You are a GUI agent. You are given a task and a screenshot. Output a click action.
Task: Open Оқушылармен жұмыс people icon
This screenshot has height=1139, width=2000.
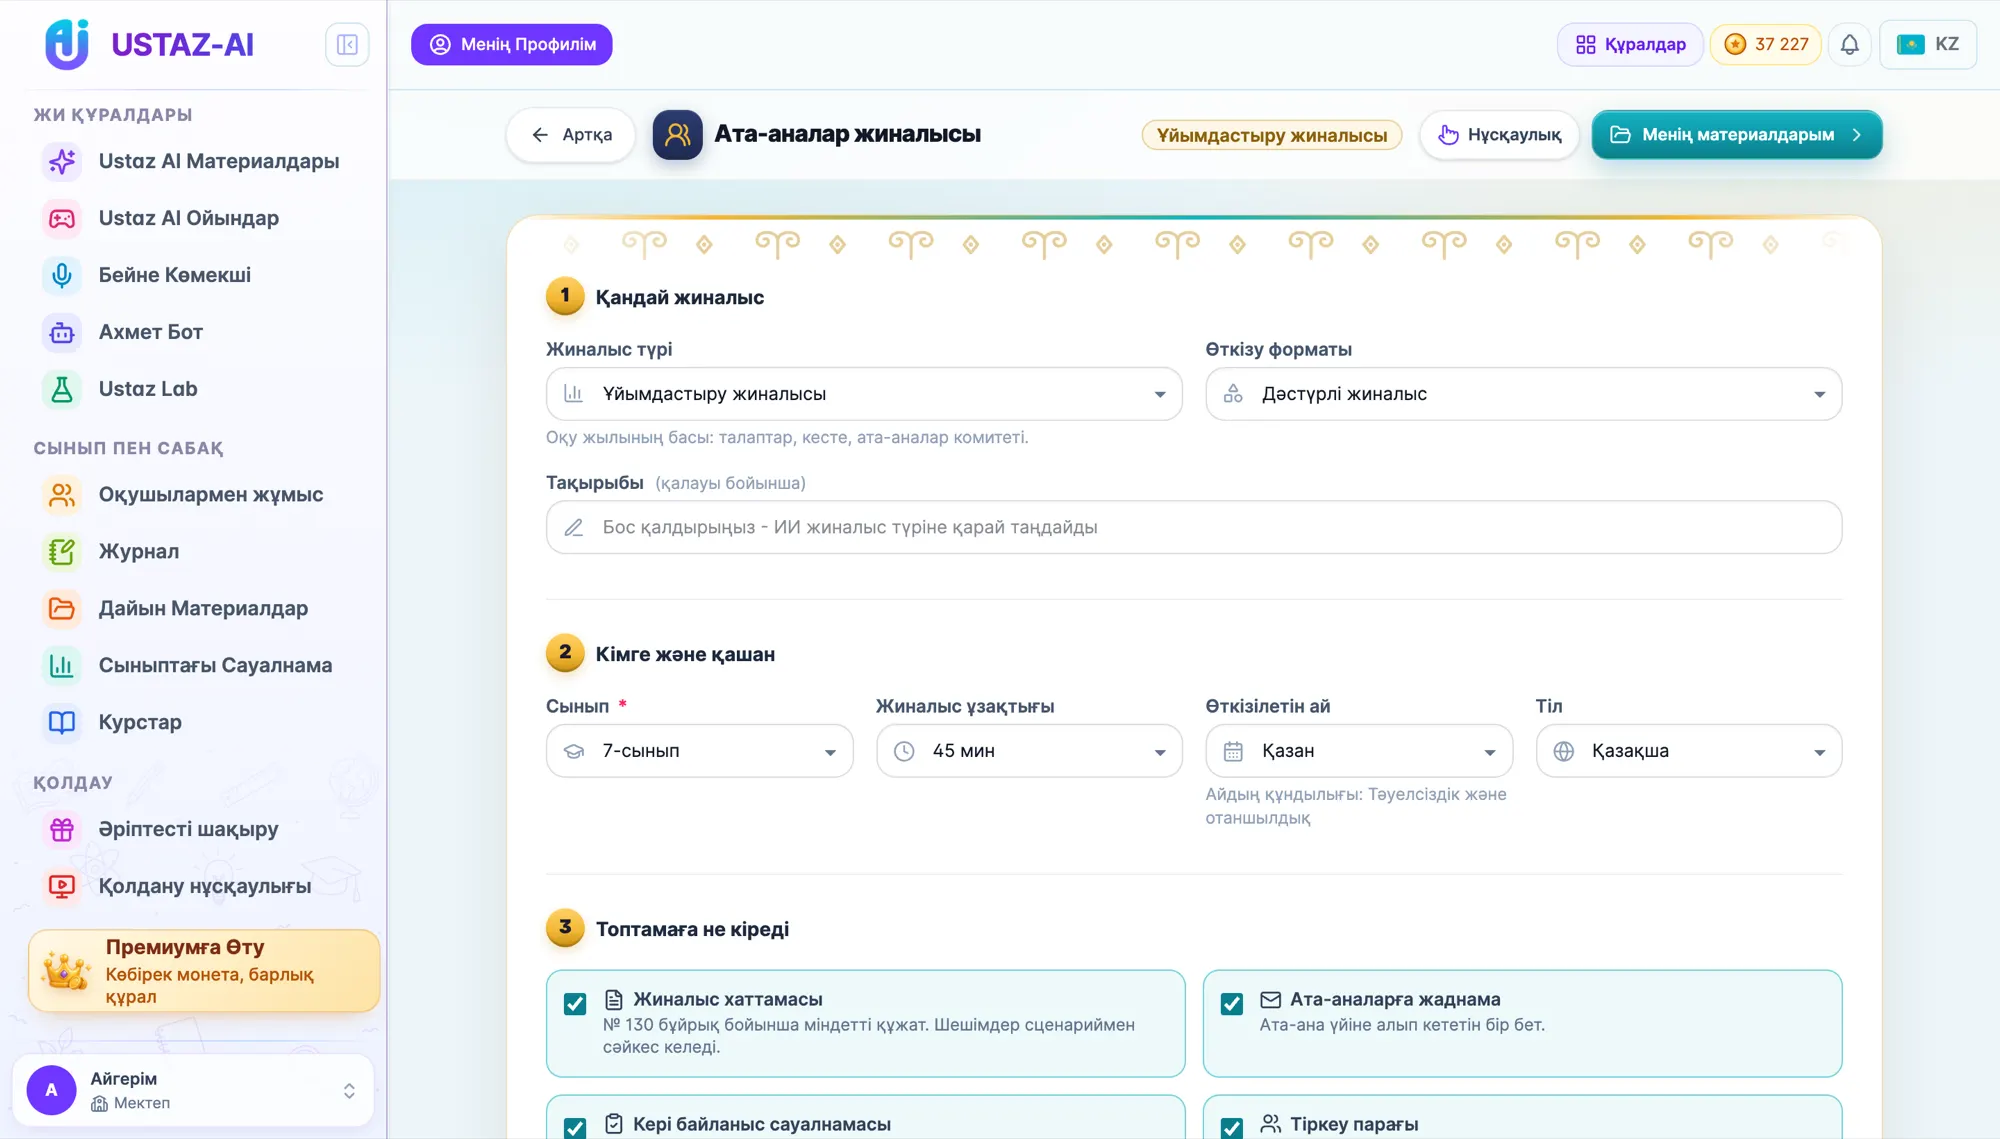62,495
